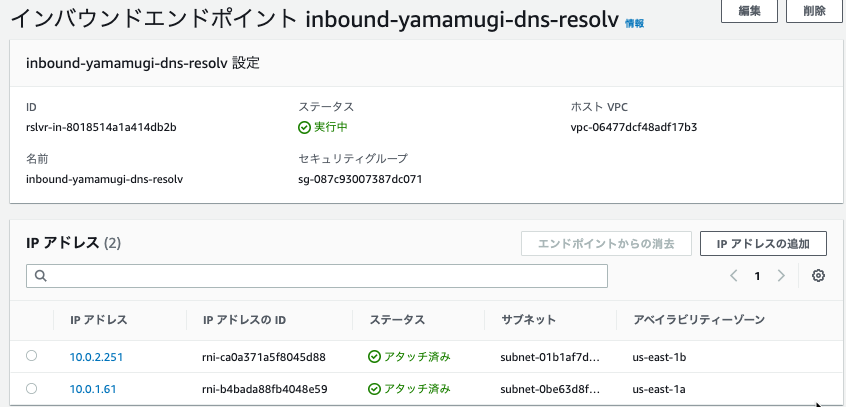Sort by アベイラビリティーゾーン column header
Viewport: 846px width, 407px height.
pos(699,320)
